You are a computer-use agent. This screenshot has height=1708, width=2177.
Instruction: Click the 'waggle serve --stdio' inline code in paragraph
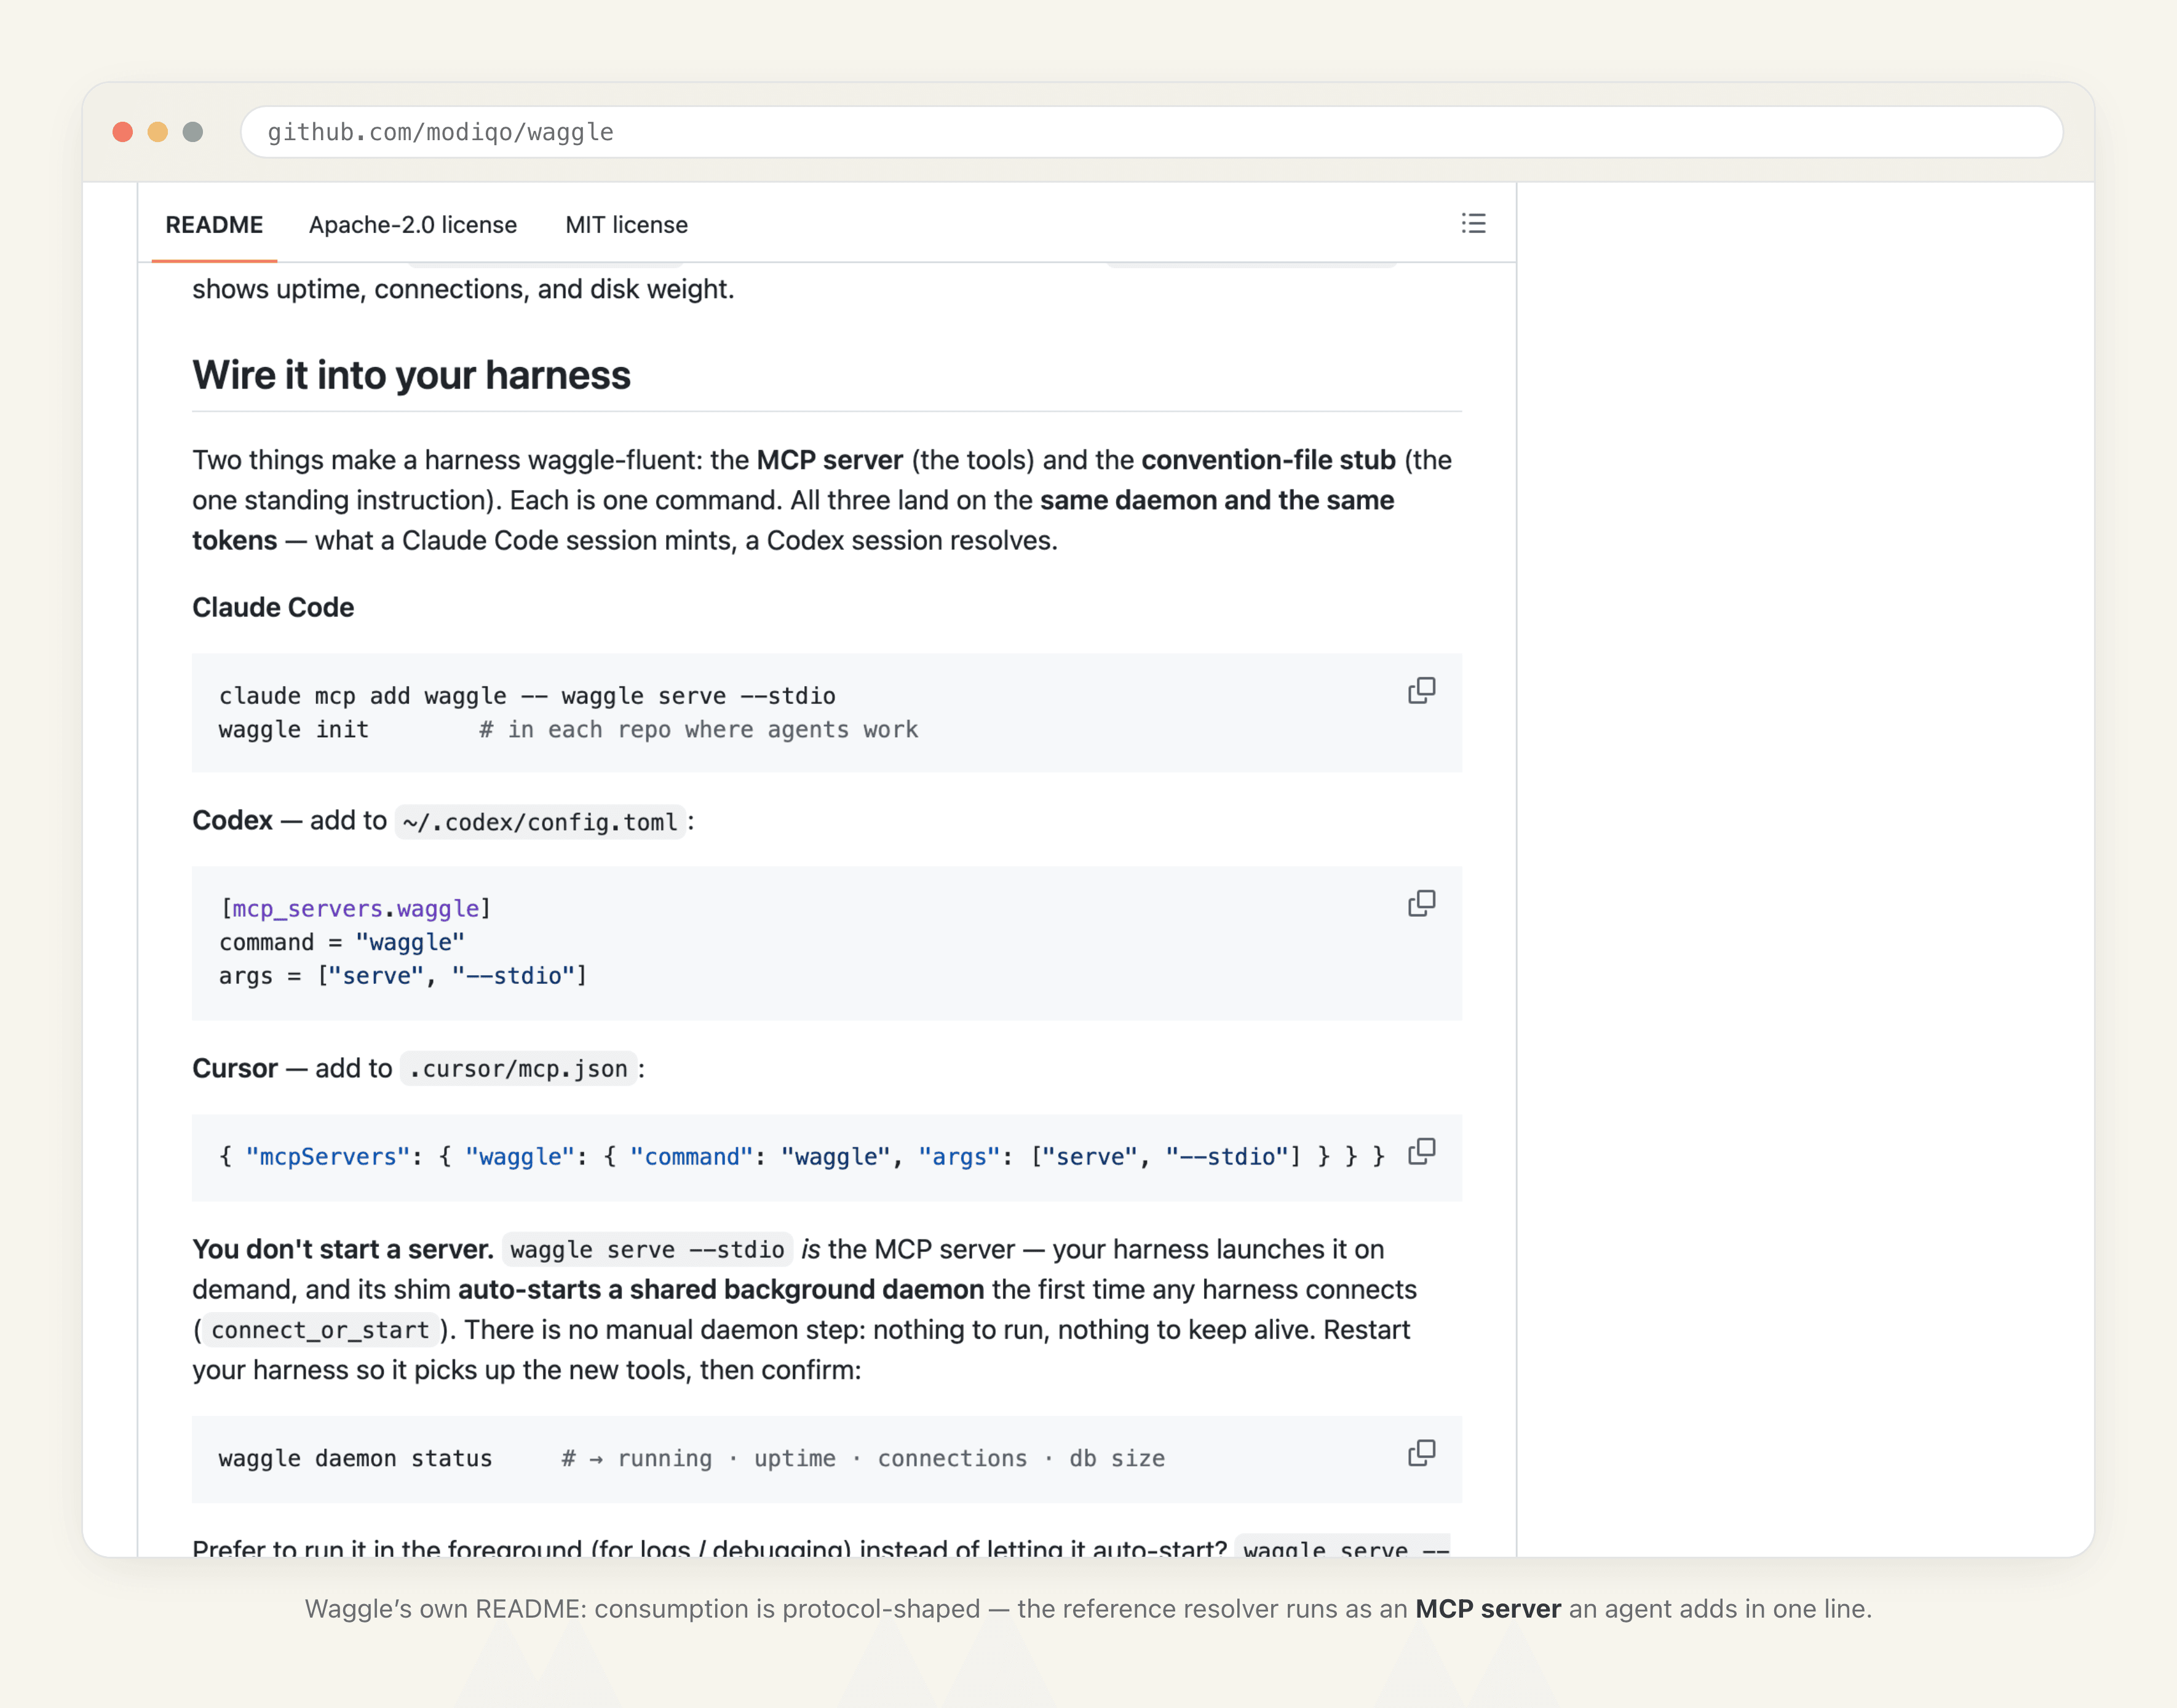pos(647,1250)
